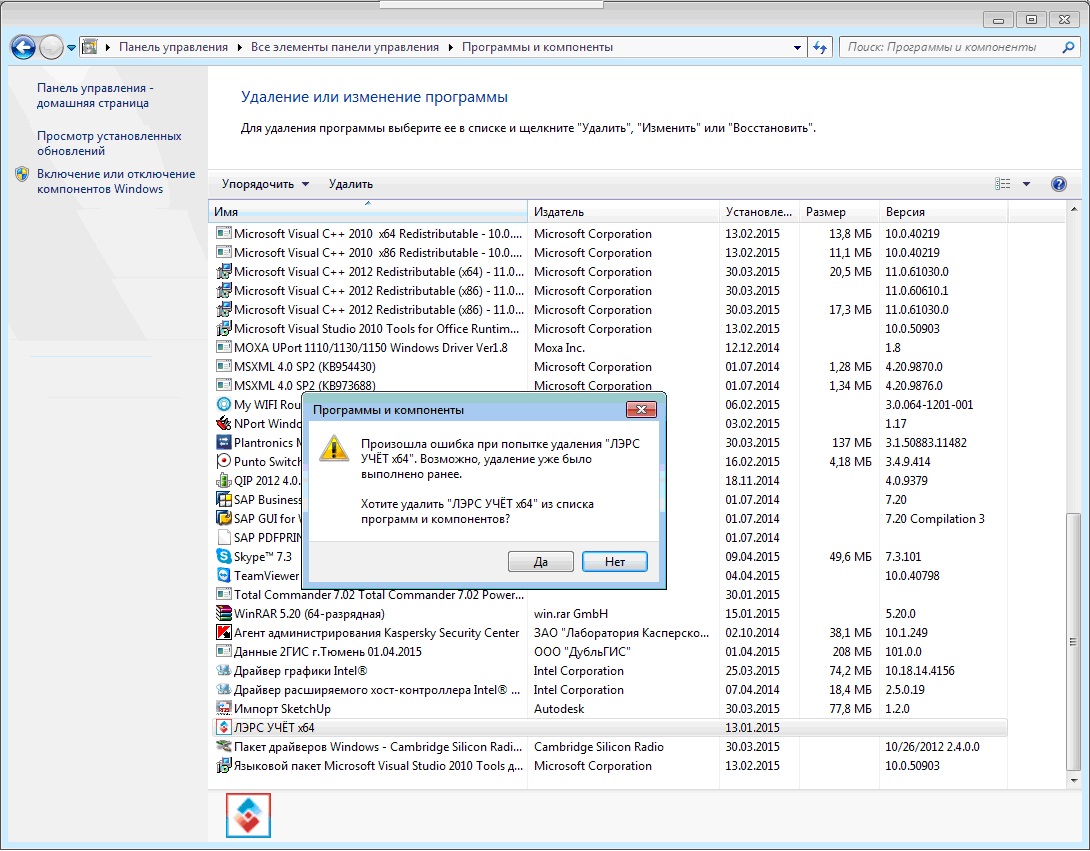Select Microsoft Visual Studio 2010 Tools for Office Runtime

(608, 329)
